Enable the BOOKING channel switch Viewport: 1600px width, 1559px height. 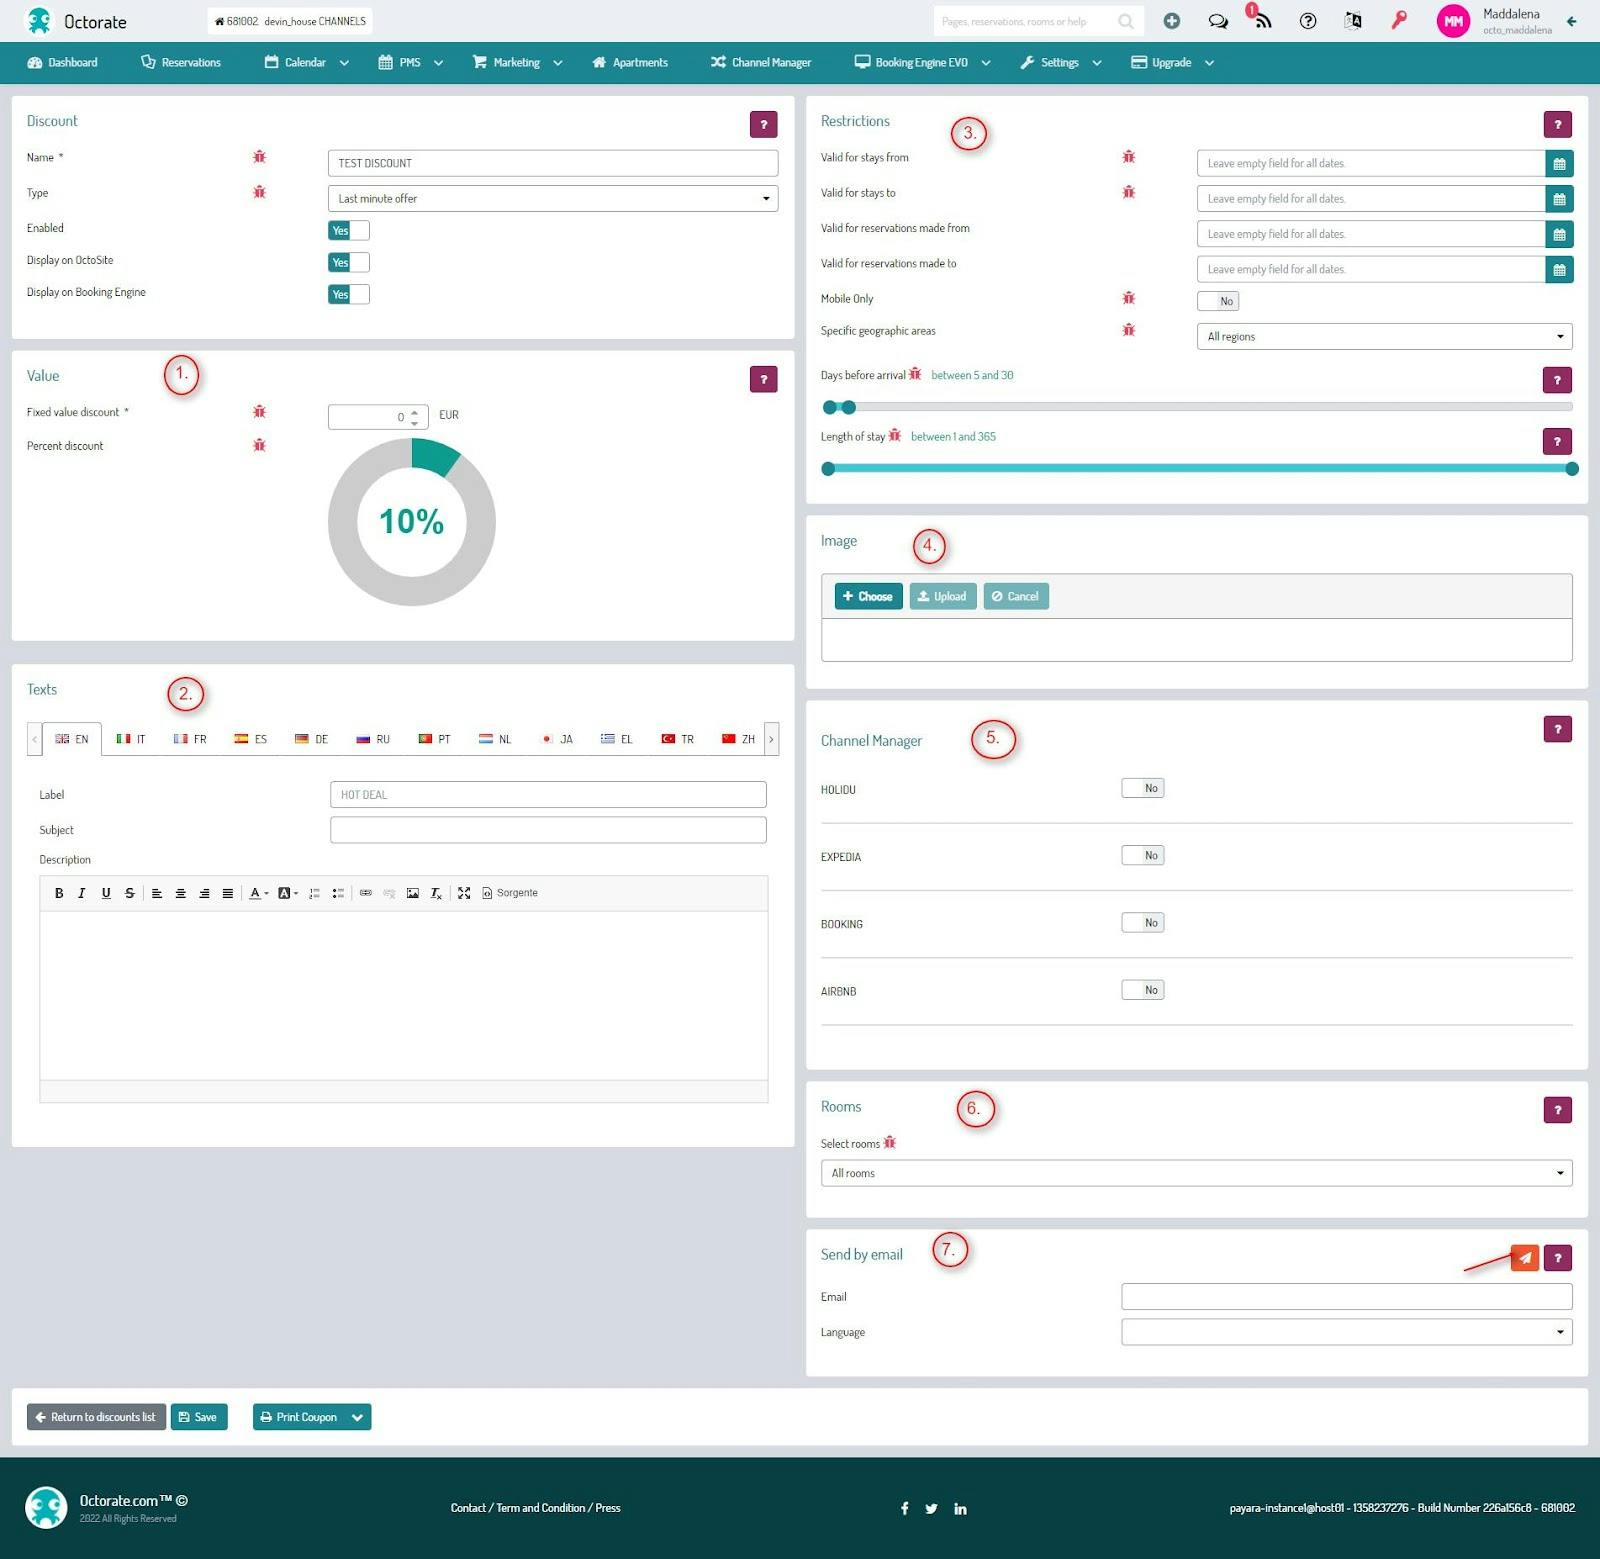[1143, 922]
